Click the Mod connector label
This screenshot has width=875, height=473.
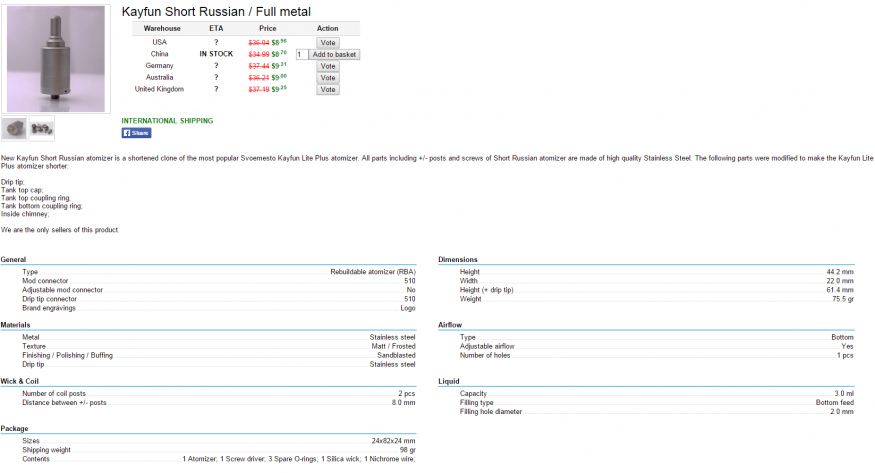point(45,281)
